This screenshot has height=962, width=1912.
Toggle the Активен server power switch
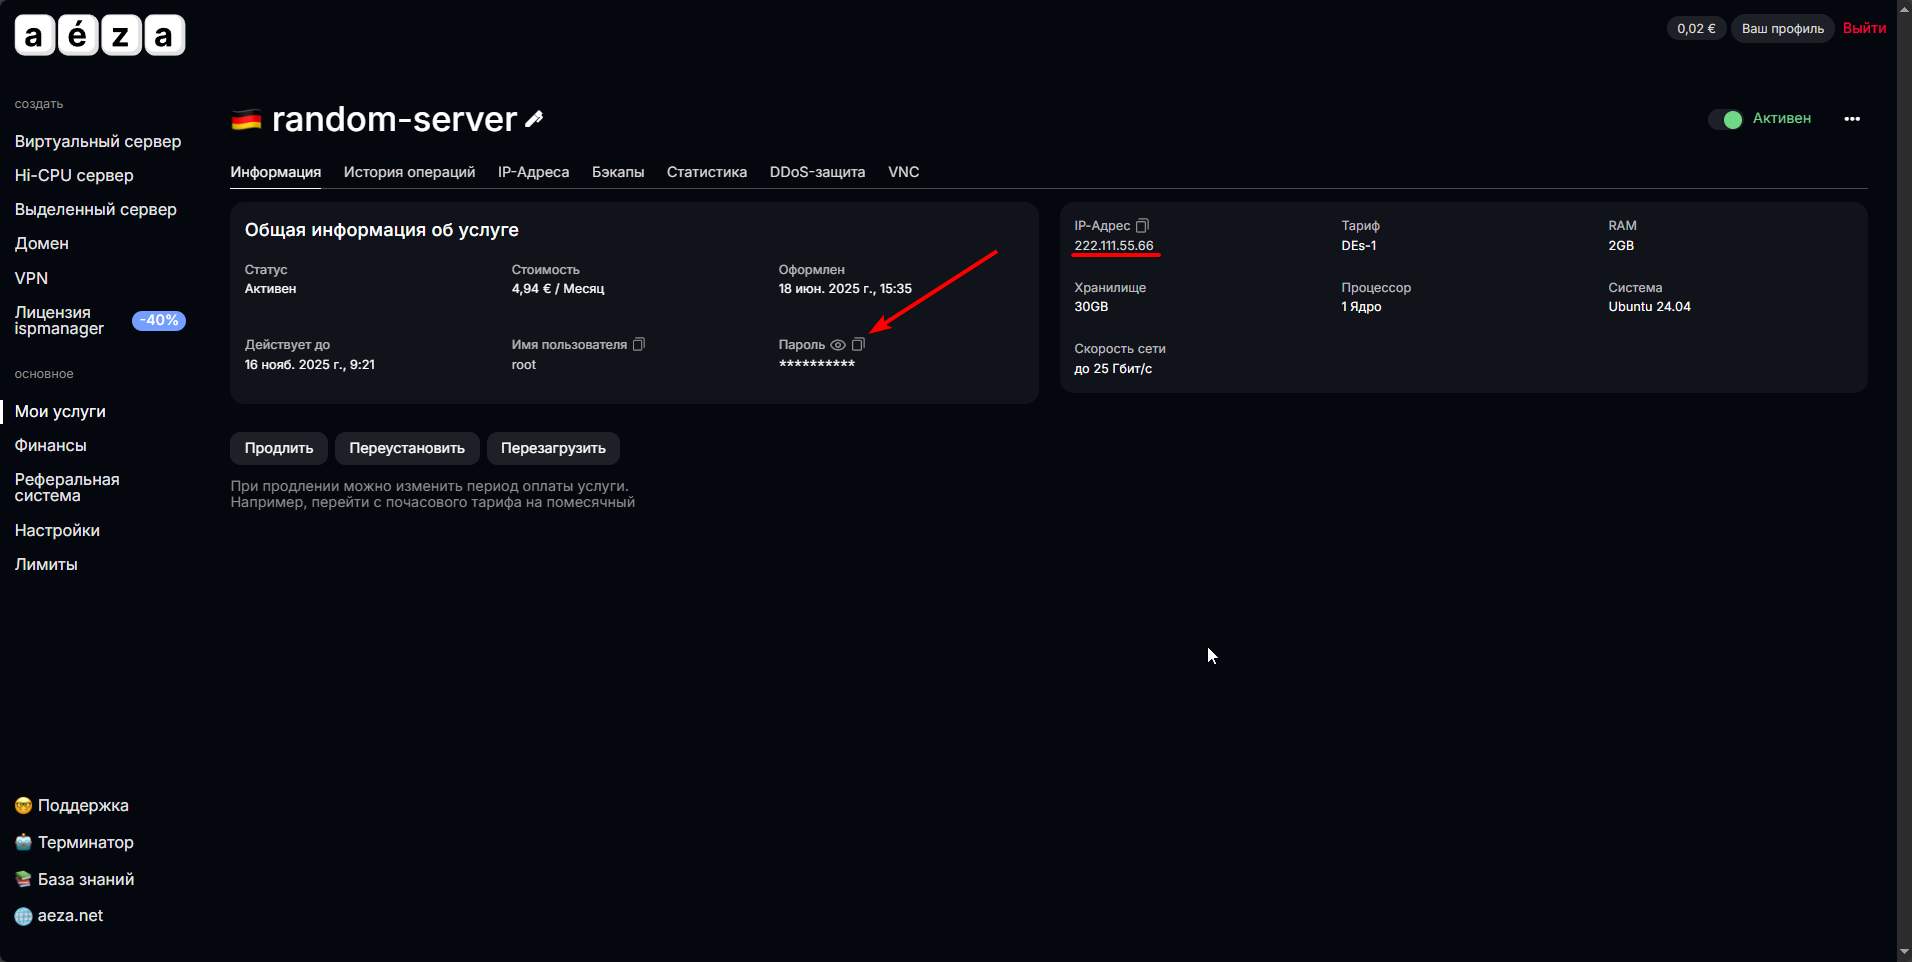(1725, 119)
